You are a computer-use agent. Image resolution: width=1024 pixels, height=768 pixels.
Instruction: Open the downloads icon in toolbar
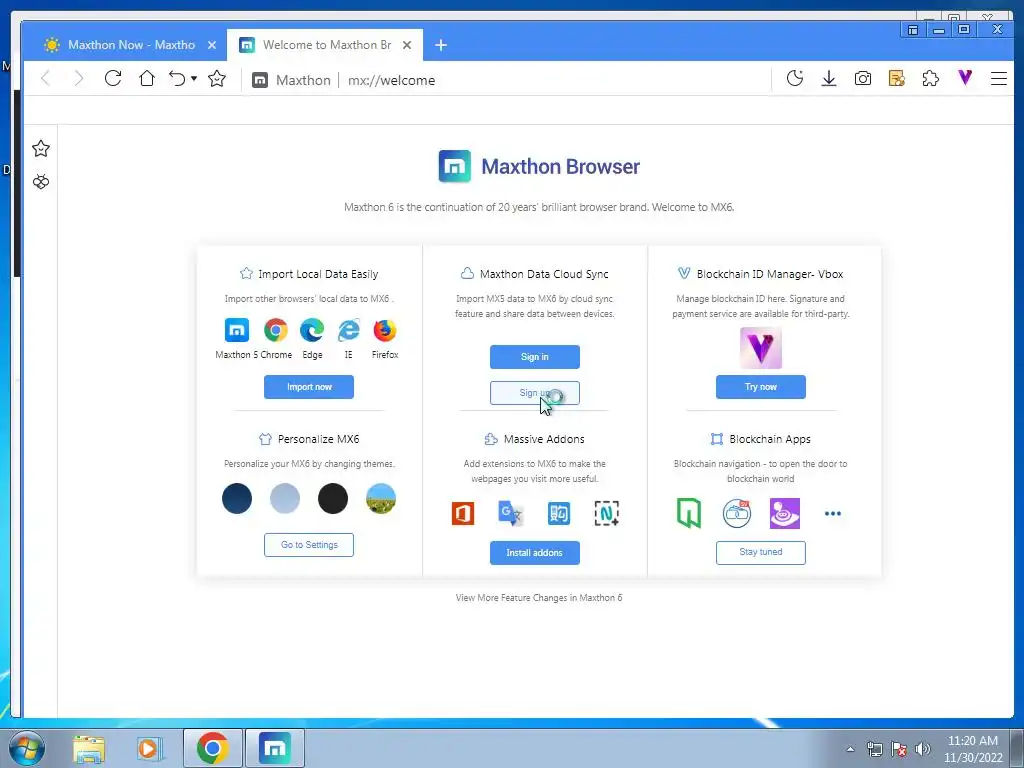point(829,79)
